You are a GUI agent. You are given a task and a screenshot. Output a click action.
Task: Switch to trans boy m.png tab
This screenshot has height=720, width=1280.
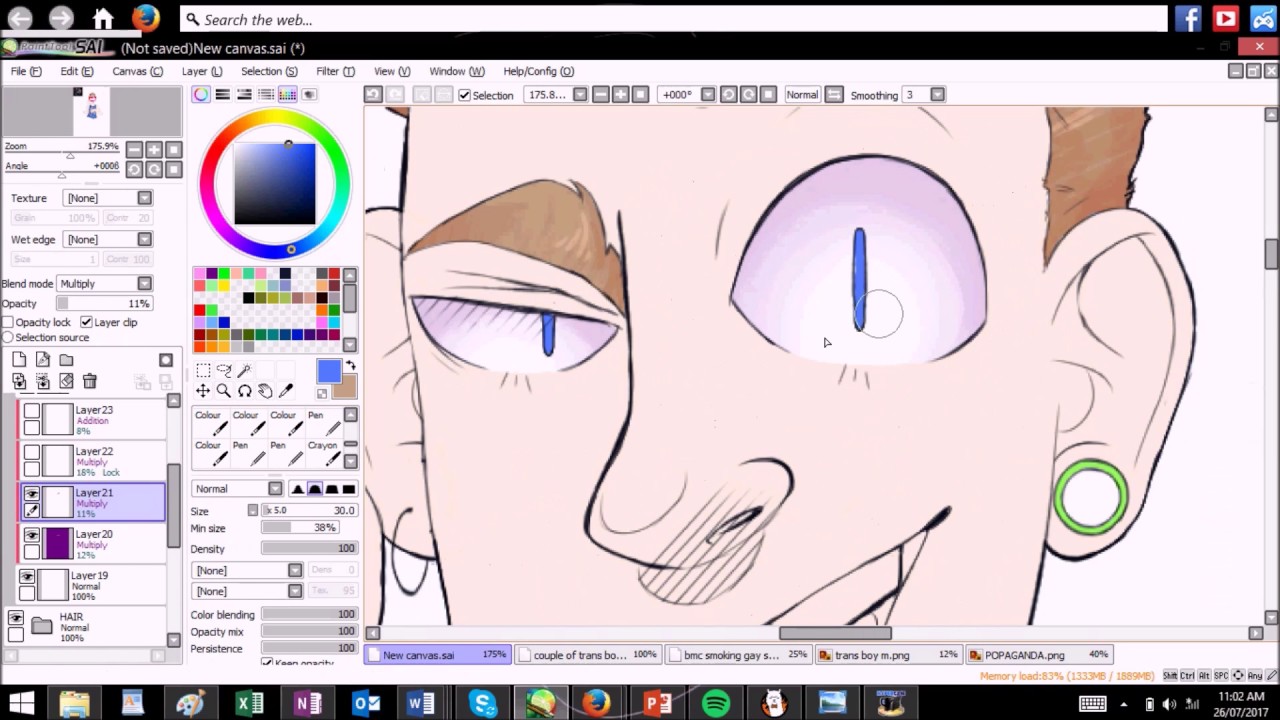(x=889, y=655)
